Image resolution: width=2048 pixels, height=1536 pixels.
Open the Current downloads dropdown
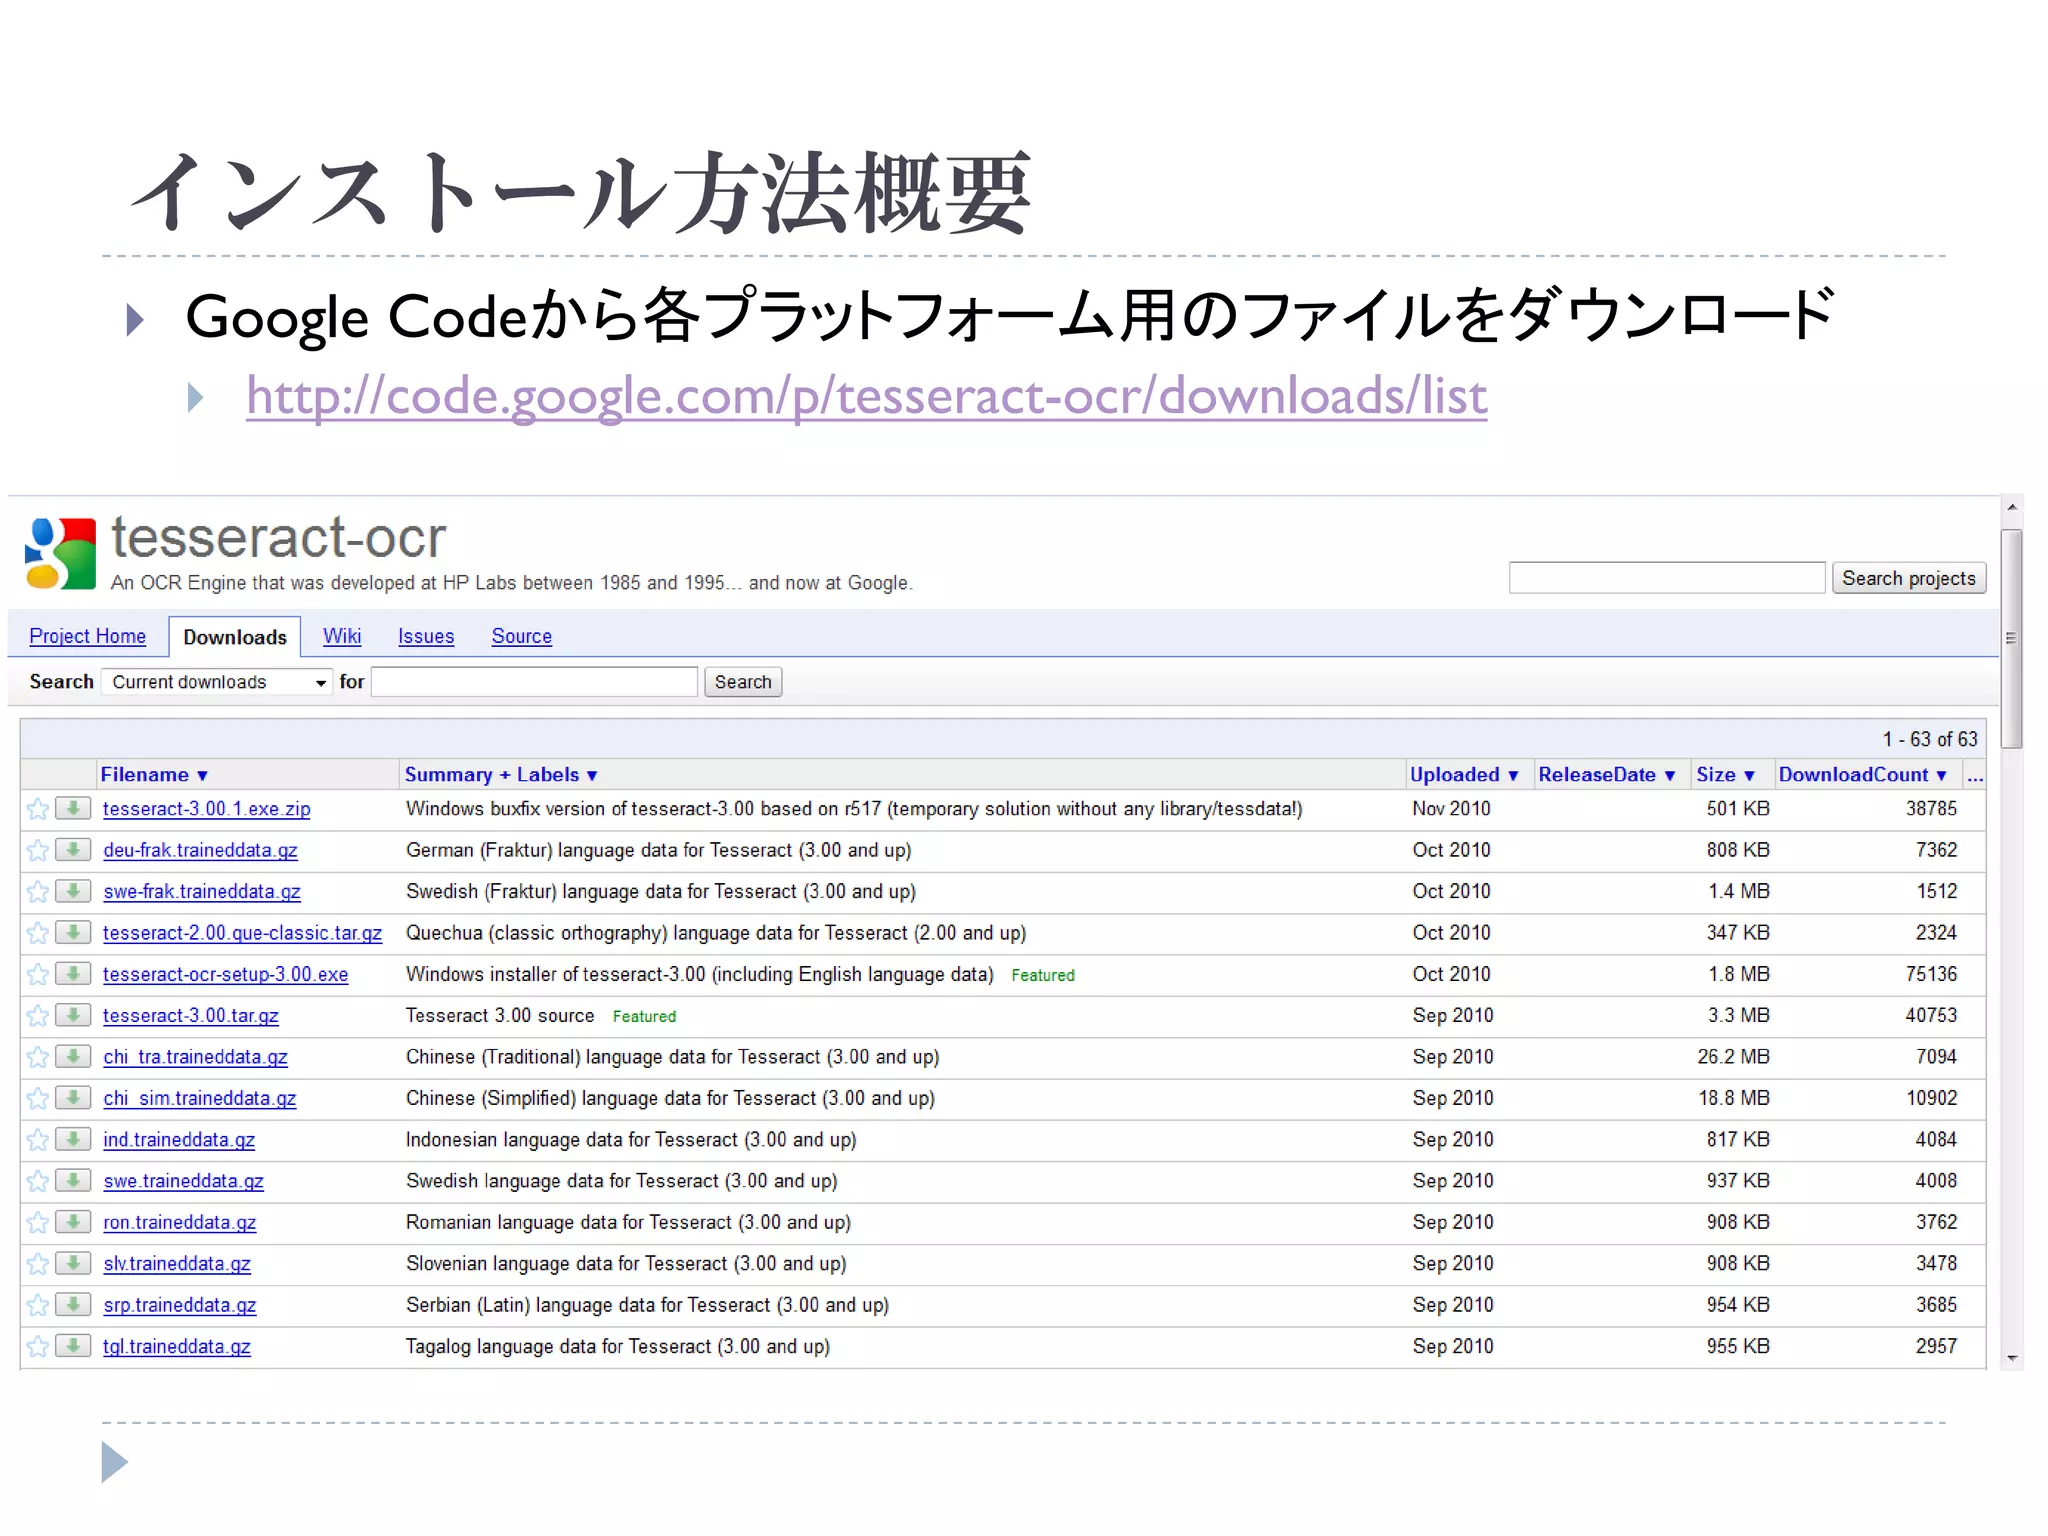pyautogui.click(x=216, y=682)
